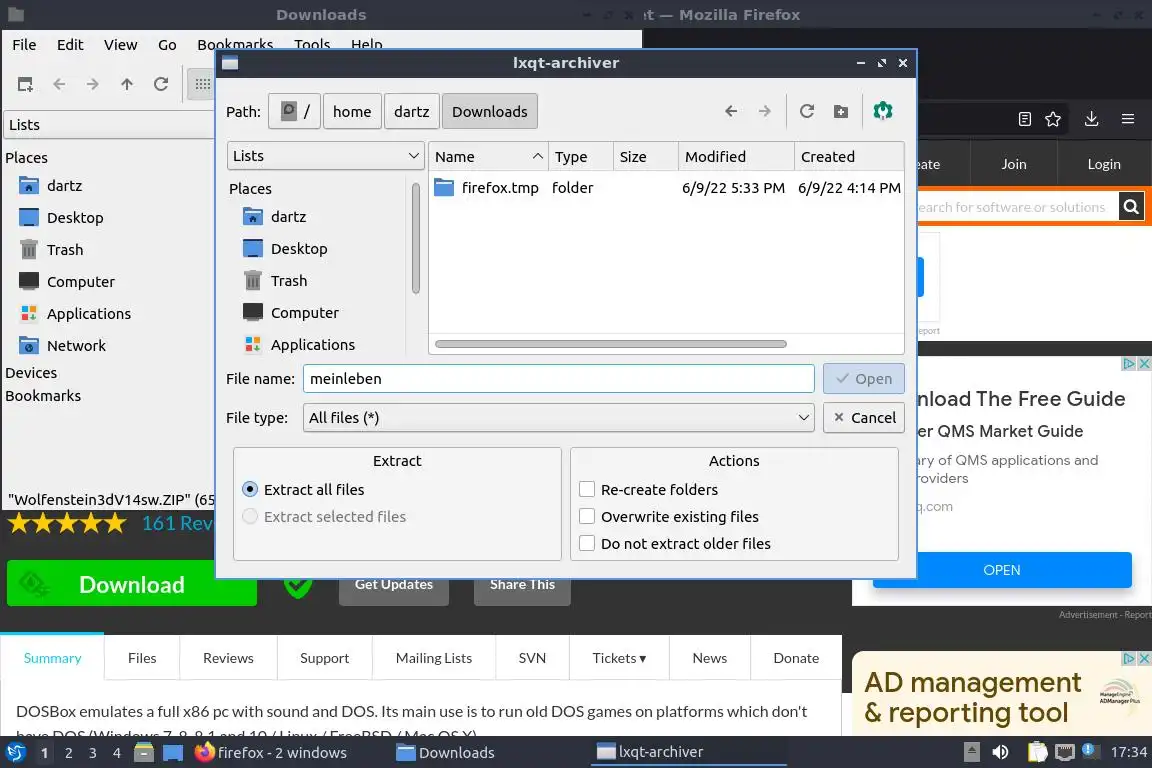Switch to the Mailing Lists tab
The width and height of the screenshot is (1152, 768).
433,658
